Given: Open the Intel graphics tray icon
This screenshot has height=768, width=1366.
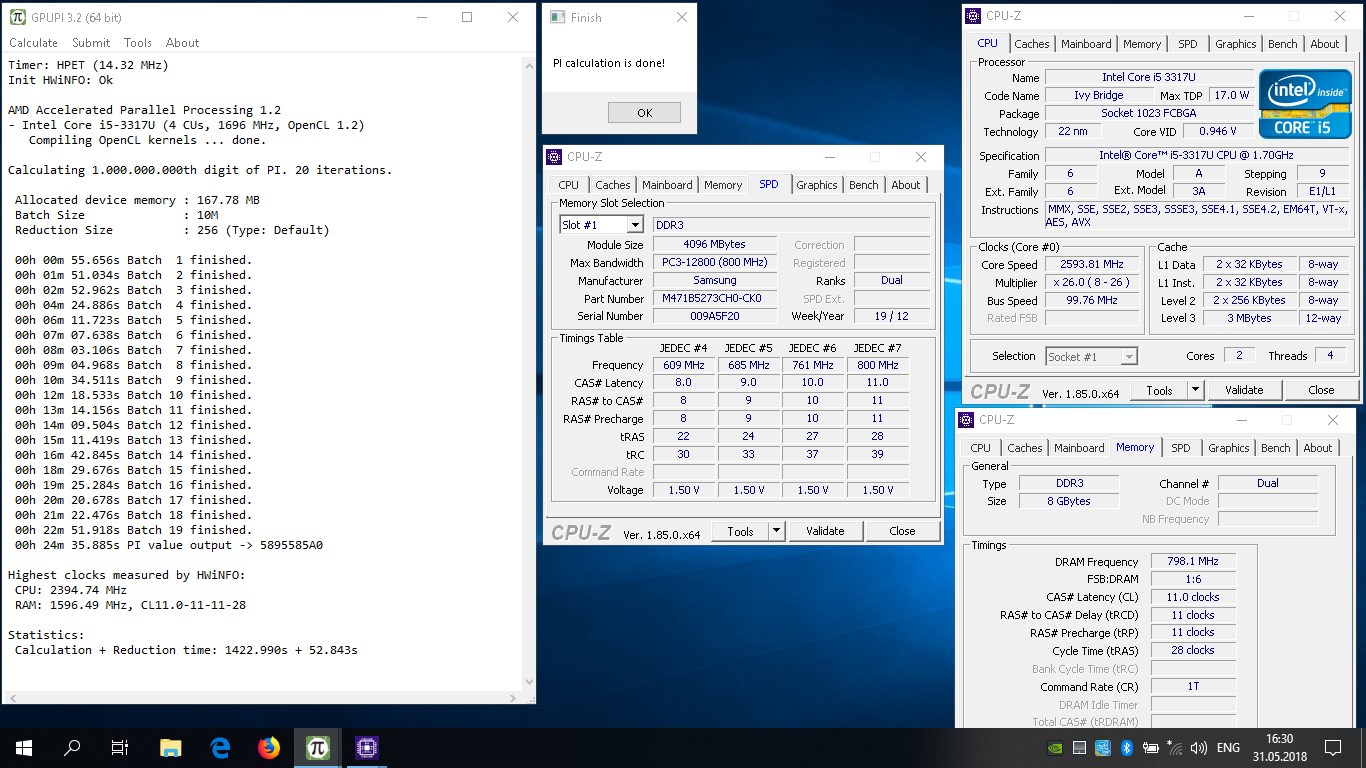Looking at the screenshot, I should click(1103, 747).
